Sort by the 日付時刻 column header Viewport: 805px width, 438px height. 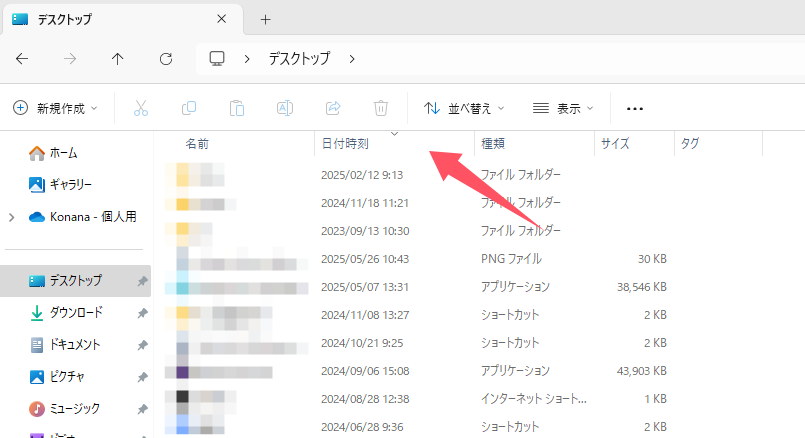[394, 144]
